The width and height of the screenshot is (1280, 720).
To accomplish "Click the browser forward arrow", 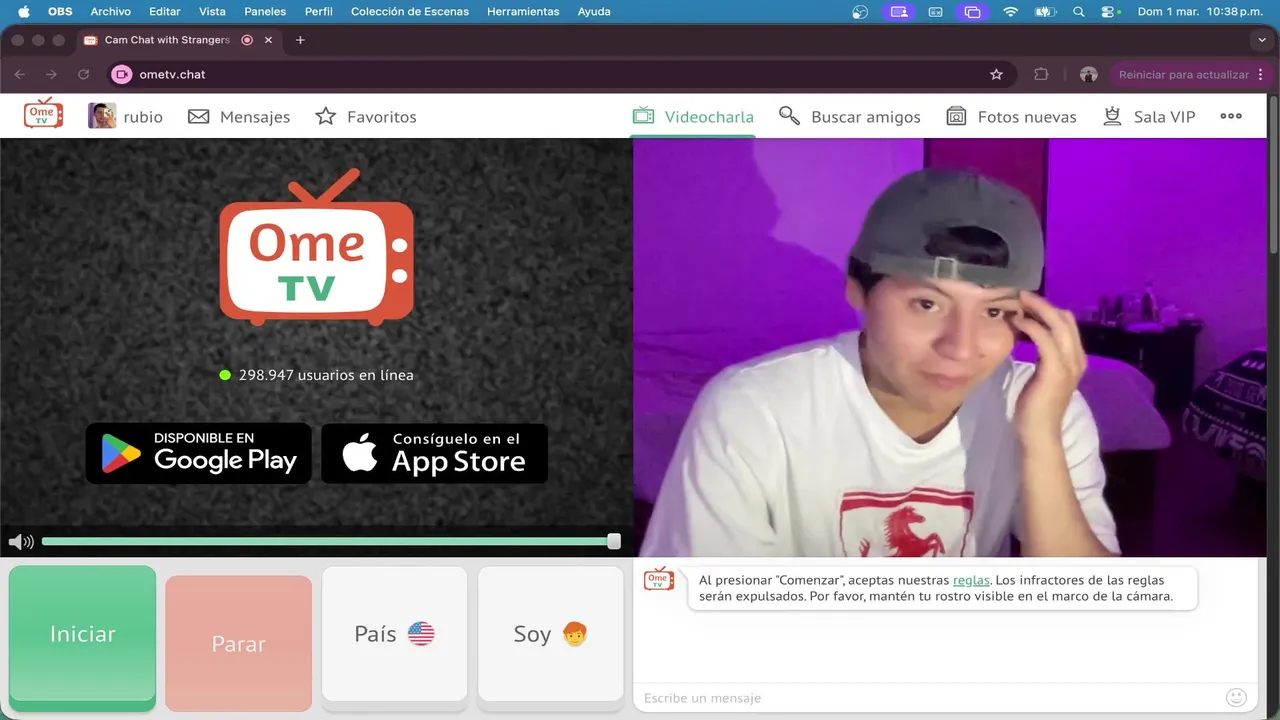I will coord(52,74).
